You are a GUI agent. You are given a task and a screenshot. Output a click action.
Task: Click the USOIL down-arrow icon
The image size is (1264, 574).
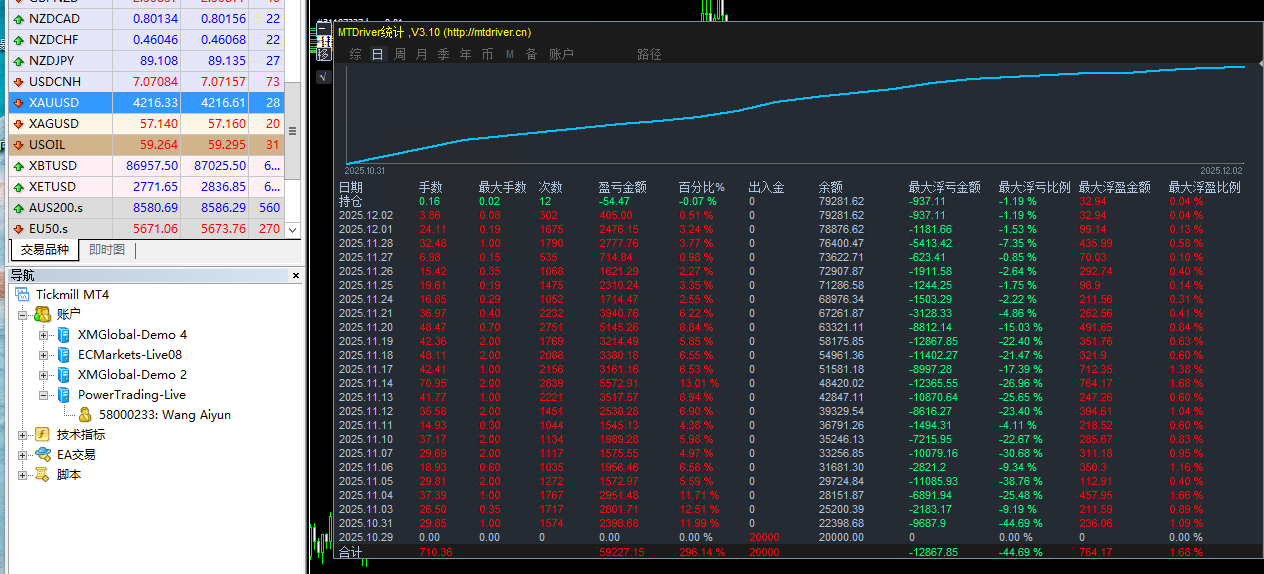click(x=19, y=144)
